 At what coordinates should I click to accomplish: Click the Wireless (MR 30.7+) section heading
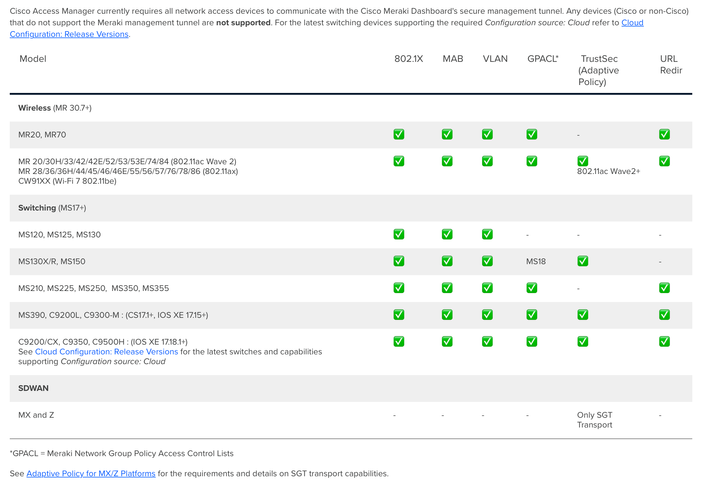pos(55,108)
